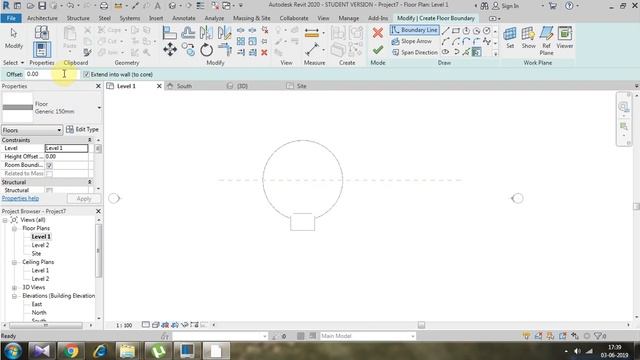
Task: Click the Slope Arrow button
Action: (x=411, y=41)
